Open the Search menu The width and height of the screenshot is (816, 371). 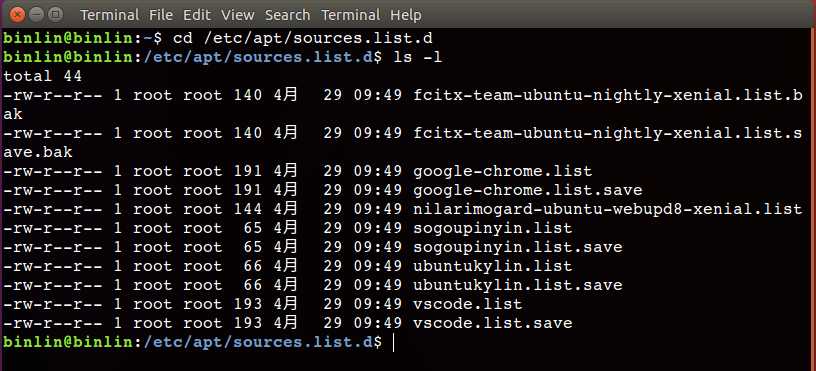pyautogui.click(x=287, y=15)
